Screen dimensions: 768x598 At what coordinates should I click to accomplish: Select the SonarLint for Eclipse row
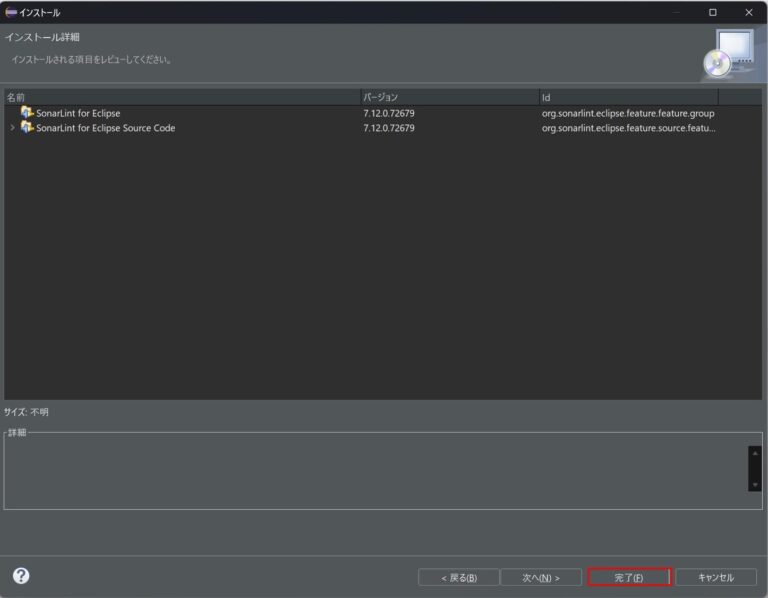pyautogui.click(x=78, y=113)
